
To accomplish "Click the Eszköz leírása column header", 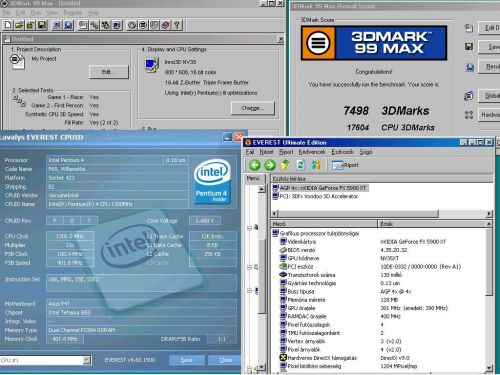I will click(x=381, y=179).
